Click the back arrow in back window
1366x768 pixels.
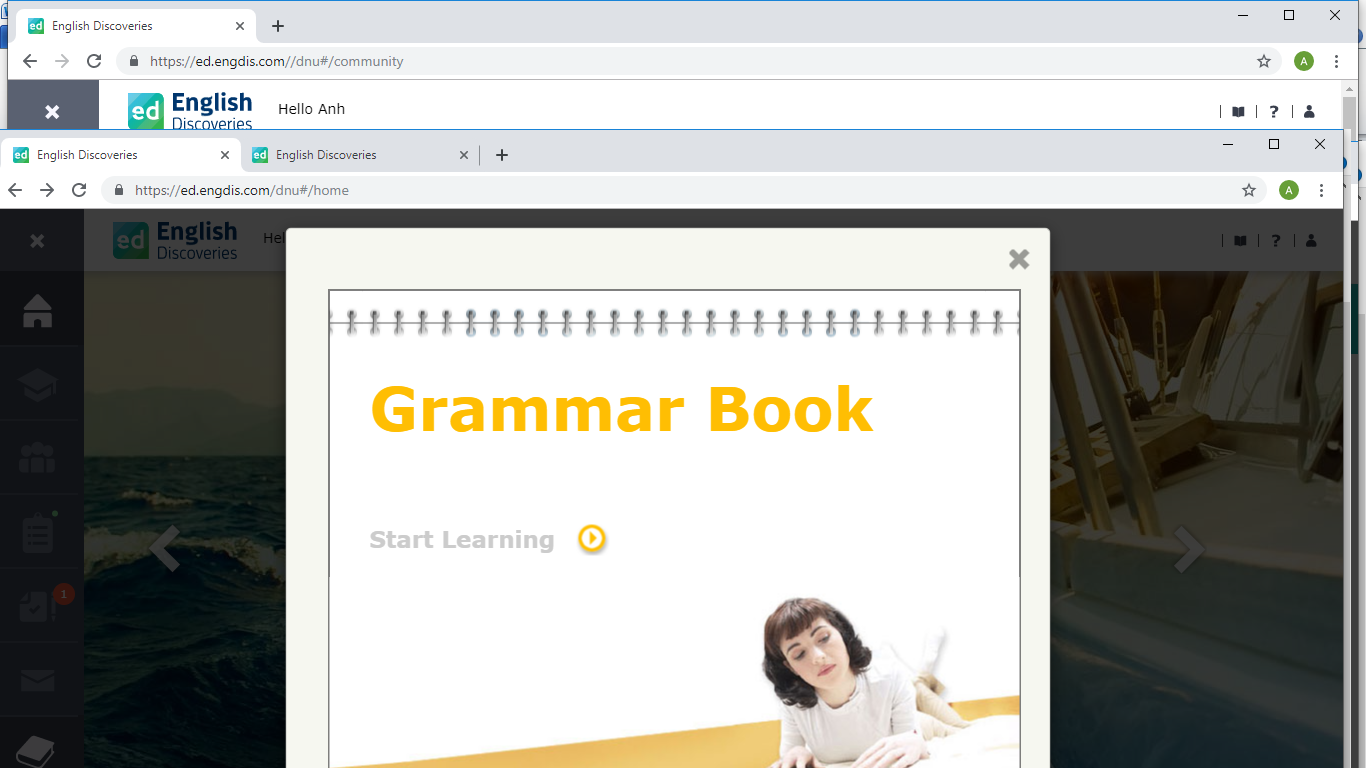coord(30,61)
